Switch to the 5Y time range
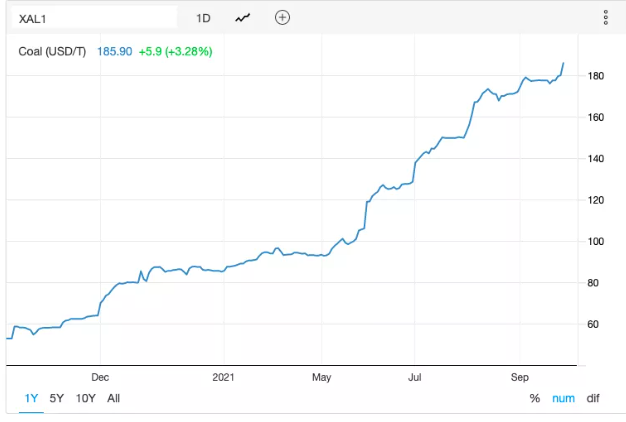The image size is (626, 422). point(57,398)
